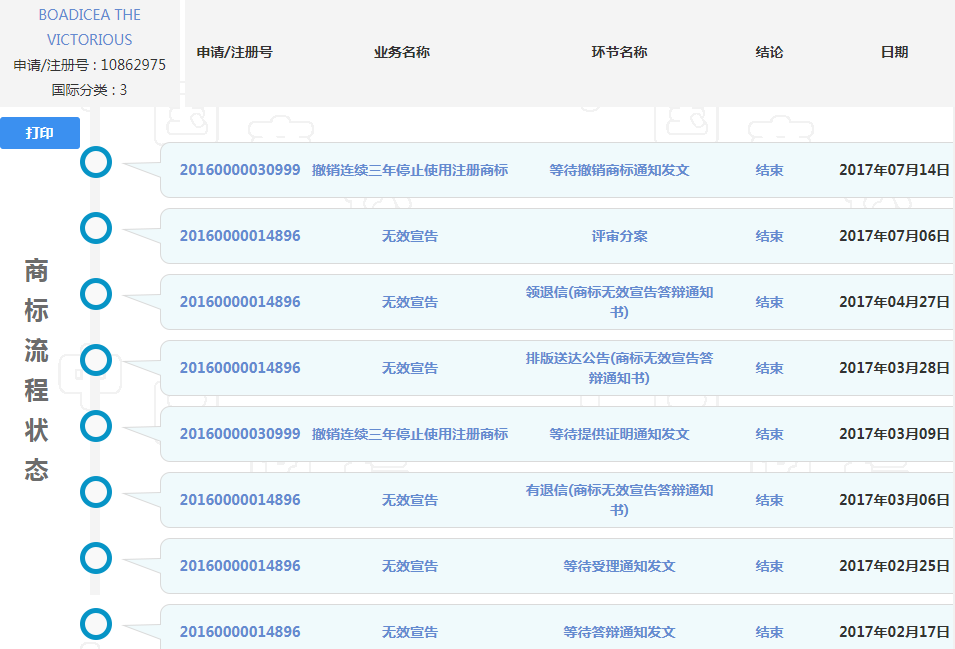955x649 pixels.
Task: Select the timeline circle for 2017年07月14日
Action: pos(96,162)
